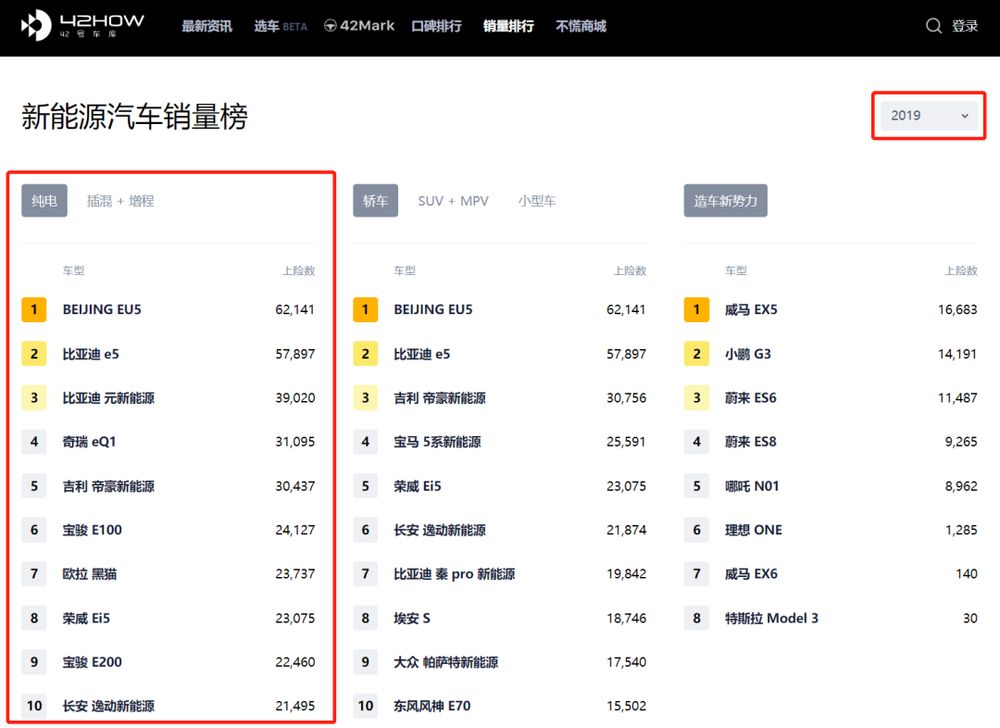Click 东风风神 E70 entry

coord(432,706)
